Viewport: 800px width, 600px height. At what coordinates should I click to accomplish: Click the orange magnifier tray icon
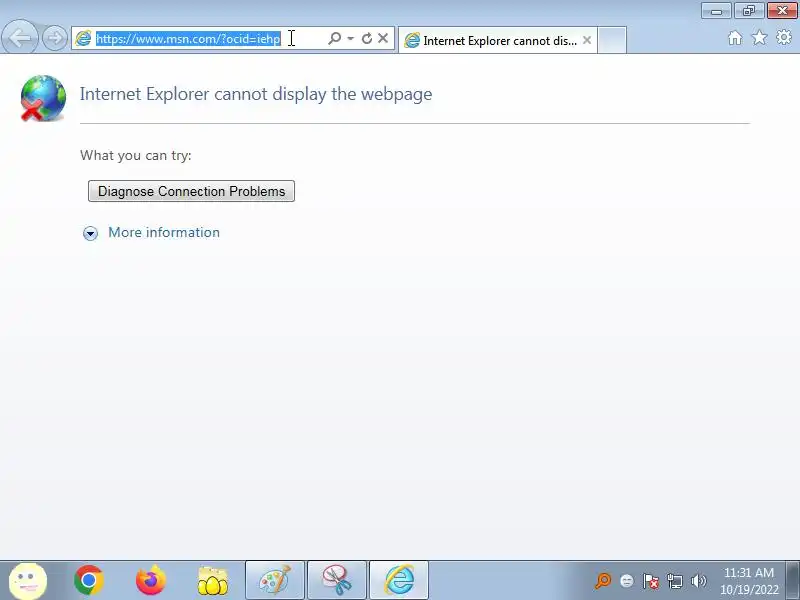(603, 581)
